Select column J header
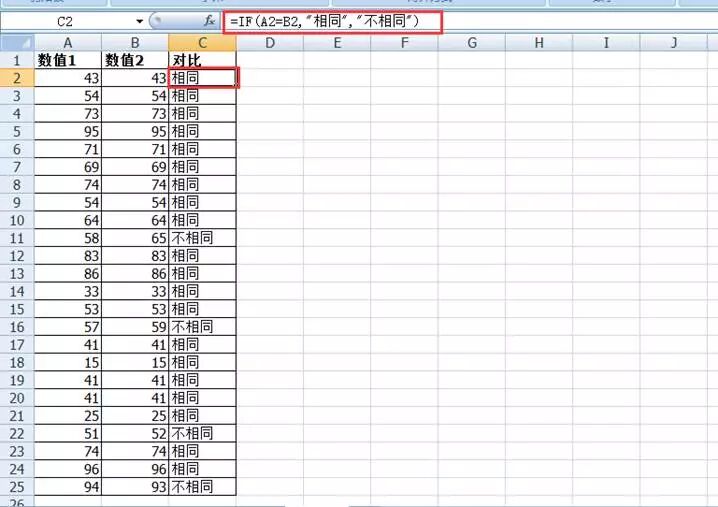 674,43
